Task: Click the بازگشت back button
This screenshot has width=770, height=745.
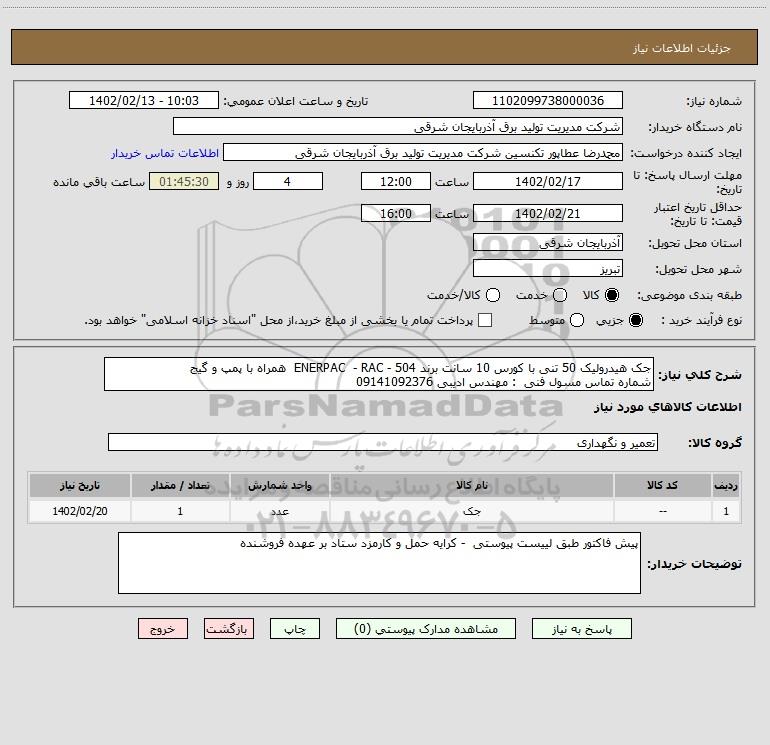Action: click(x=229, y=629)
